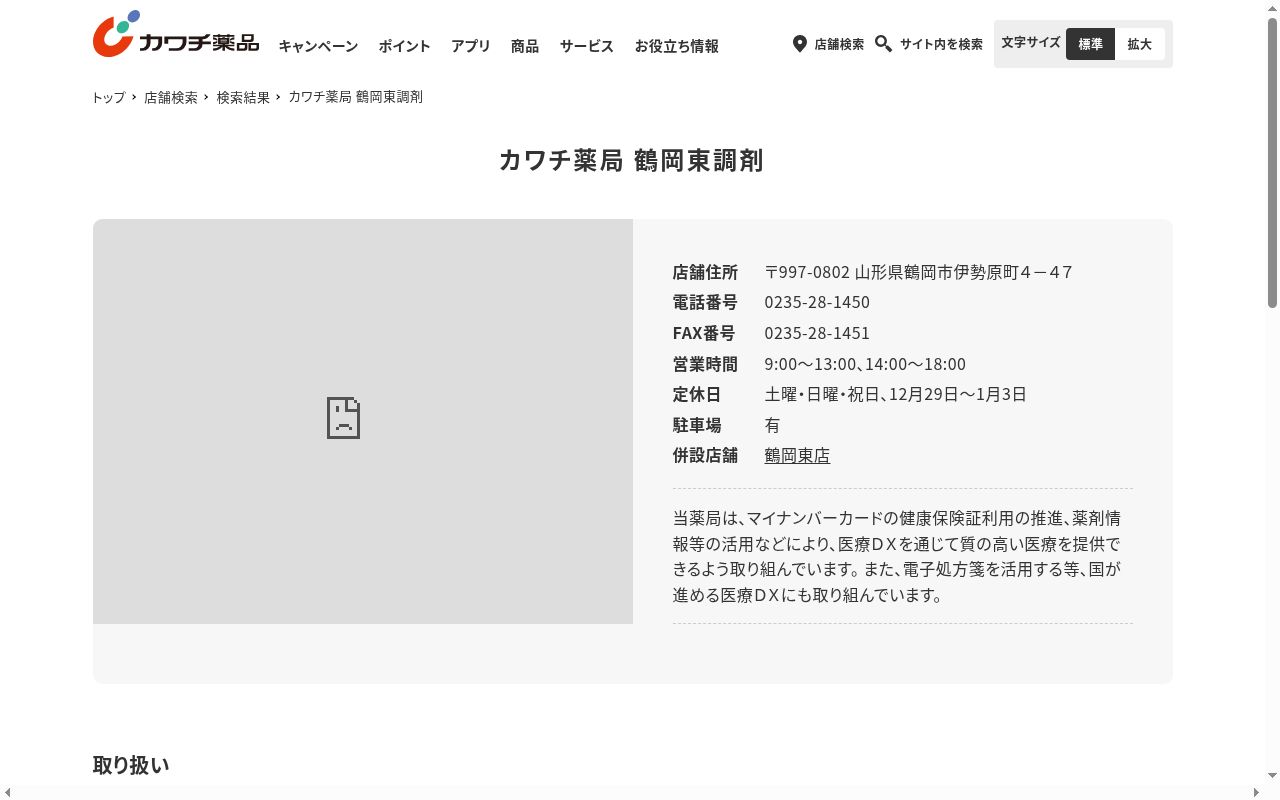
Task: Click the 定休日 label
Action: [x=697, y=394]
